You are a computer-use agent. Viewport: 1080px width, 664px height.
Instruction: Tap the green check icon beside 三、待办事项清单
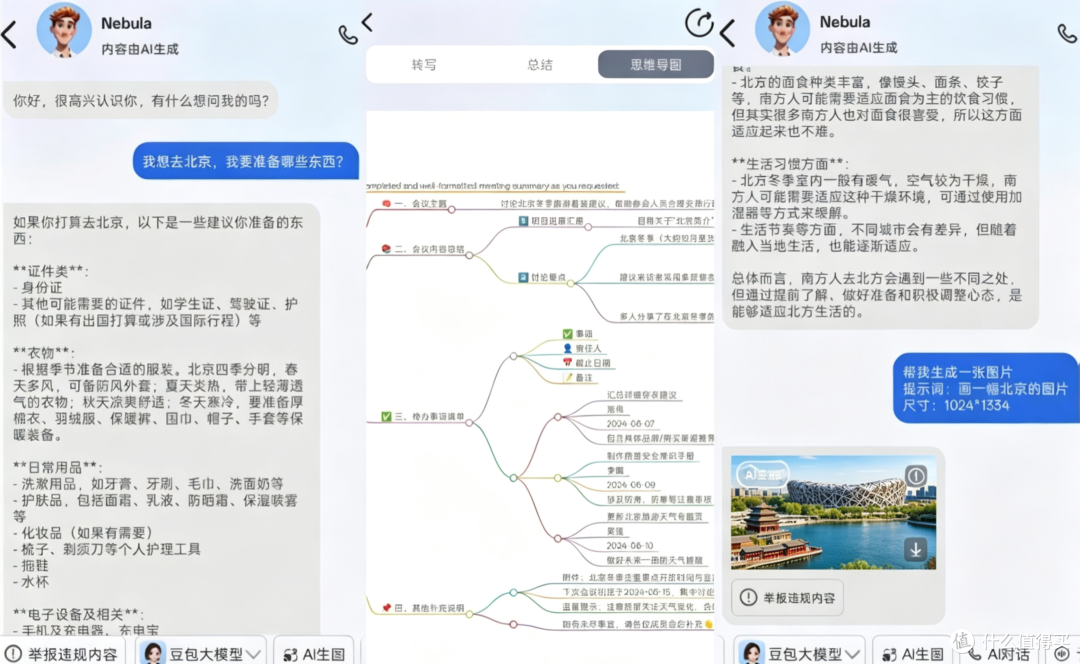point(386,416)
